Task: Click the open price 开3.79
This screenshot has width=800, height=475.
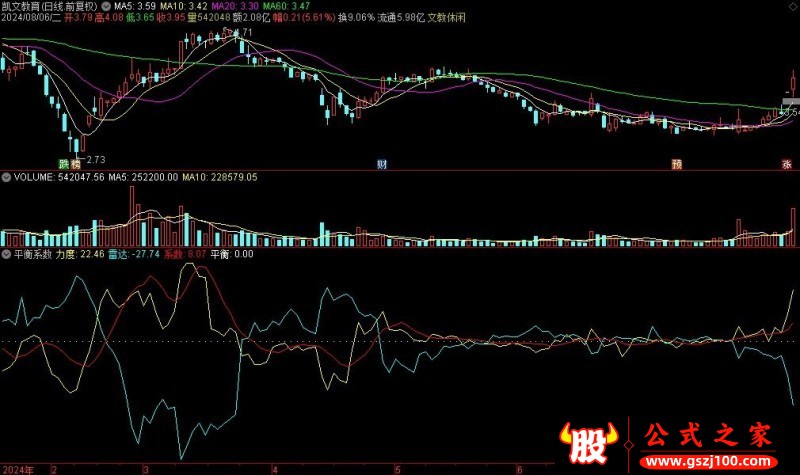Action: (78, 18)
